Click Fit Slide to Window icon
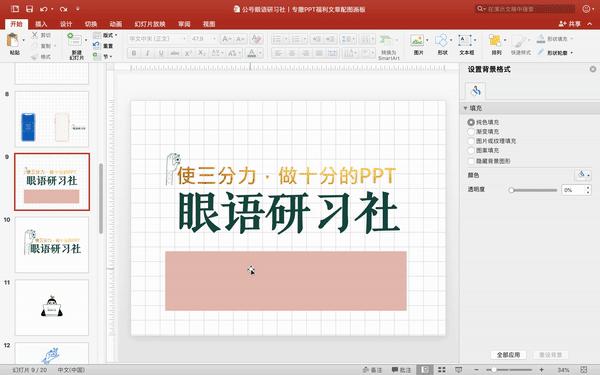The image size is (600, 375). 584,370
